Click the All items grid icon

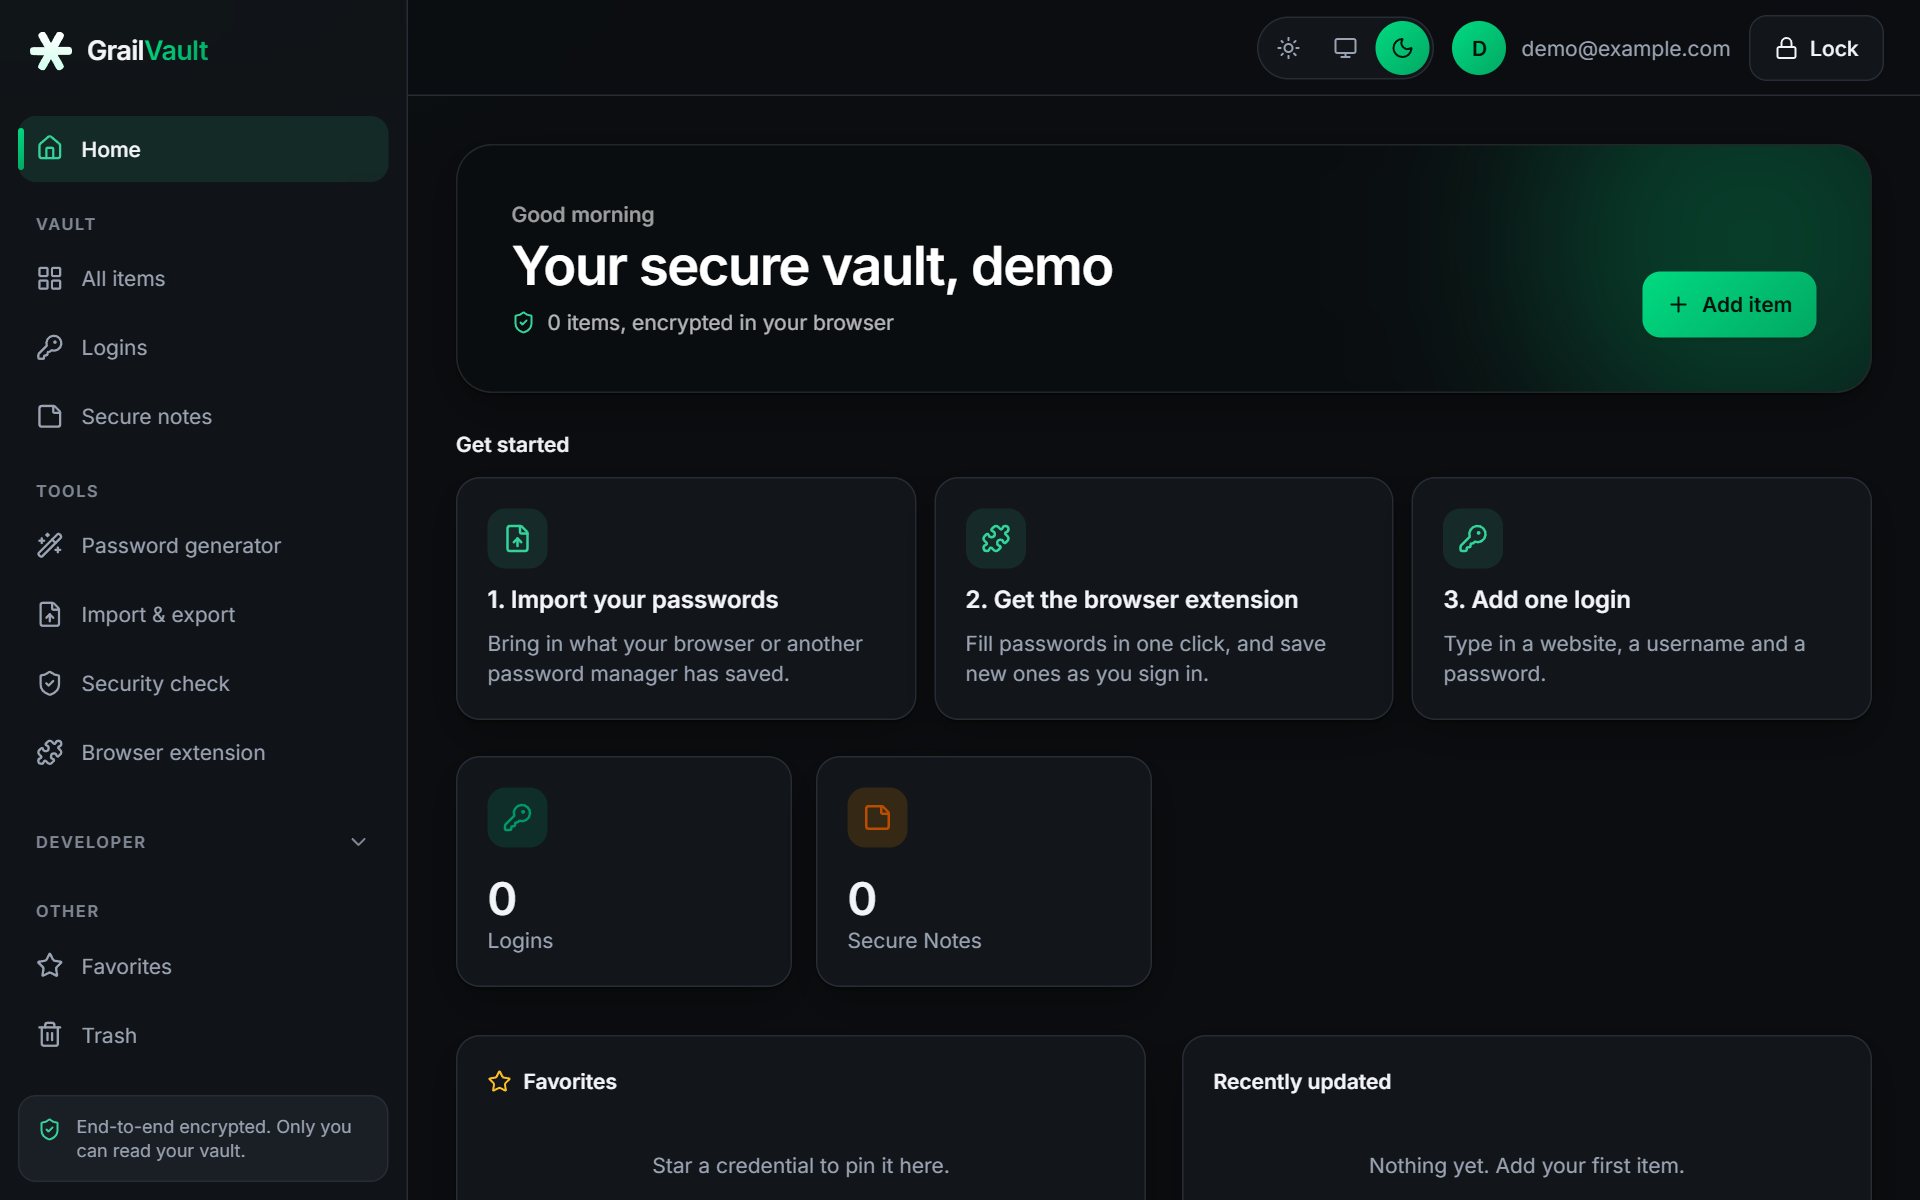(x=50, y=278)
